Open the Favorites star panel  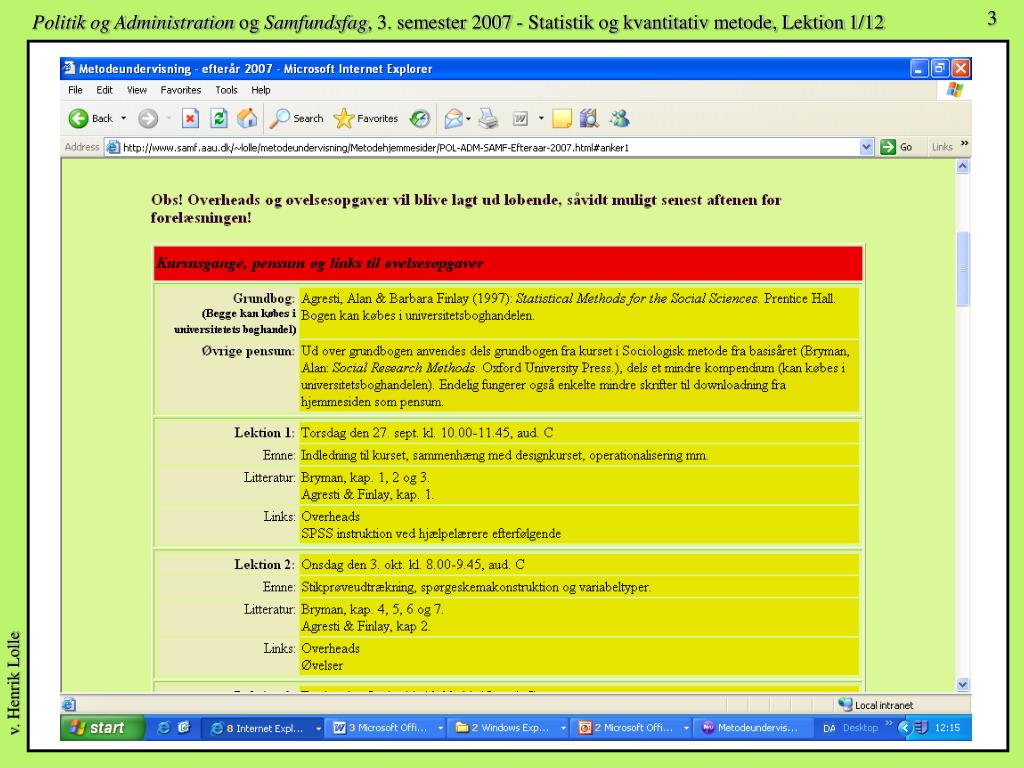(x=366, y=118)
